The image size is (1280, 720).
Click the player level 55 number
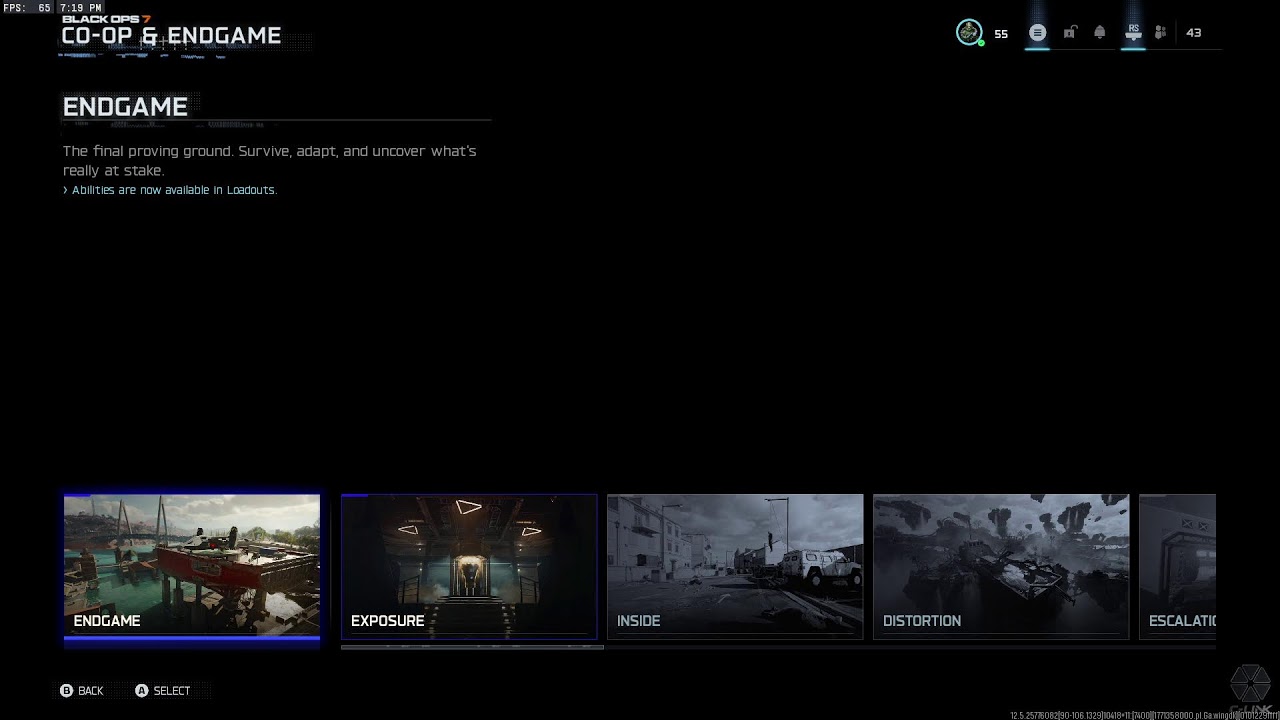[1001, 34]
